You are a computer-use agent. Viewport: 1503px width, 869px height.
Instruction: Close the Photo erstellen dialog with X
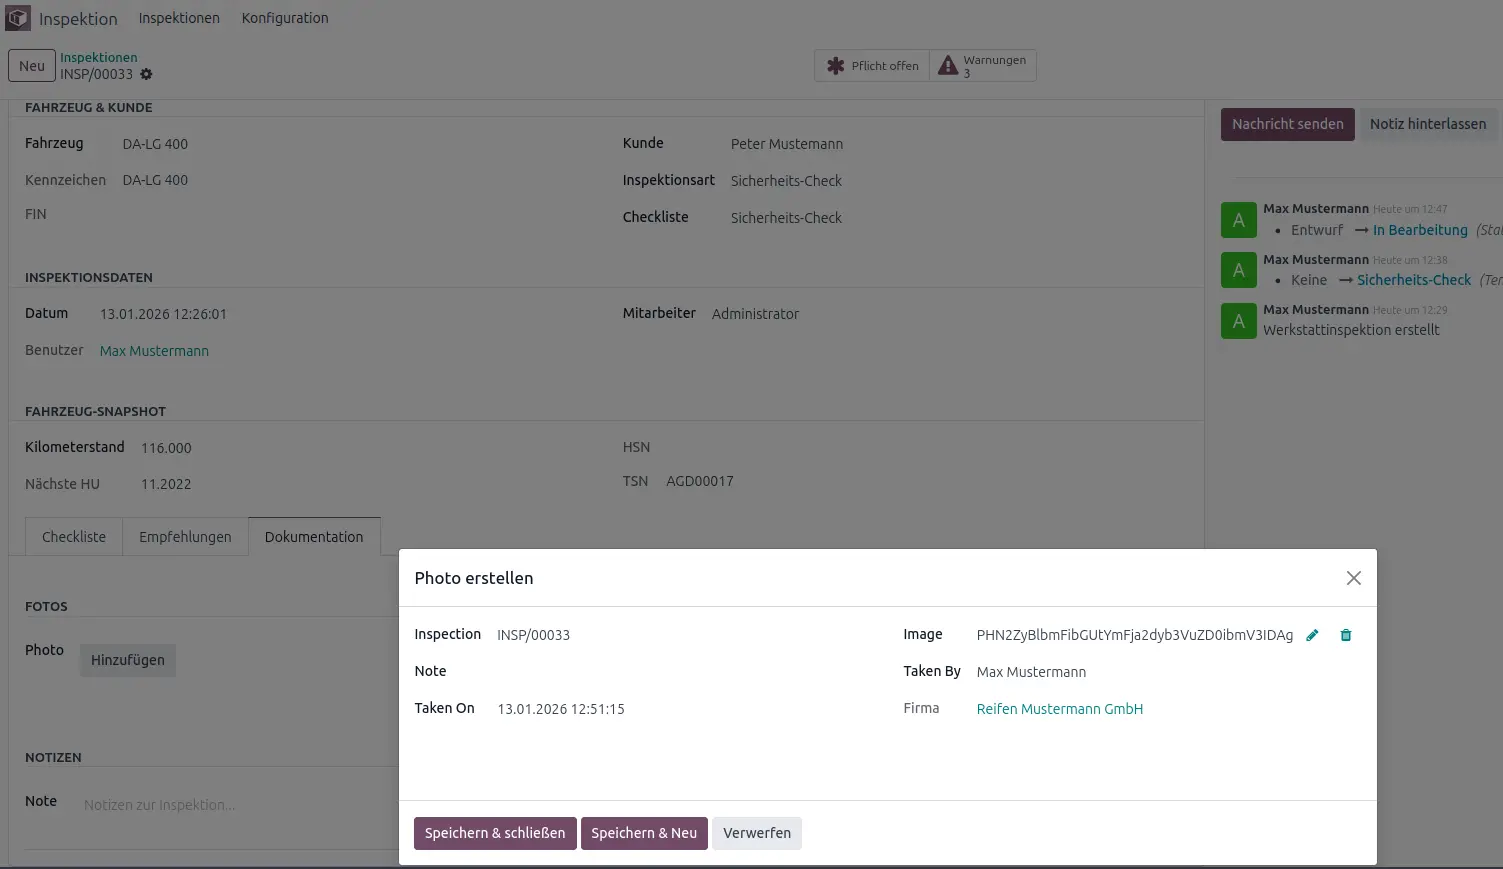1353,578
